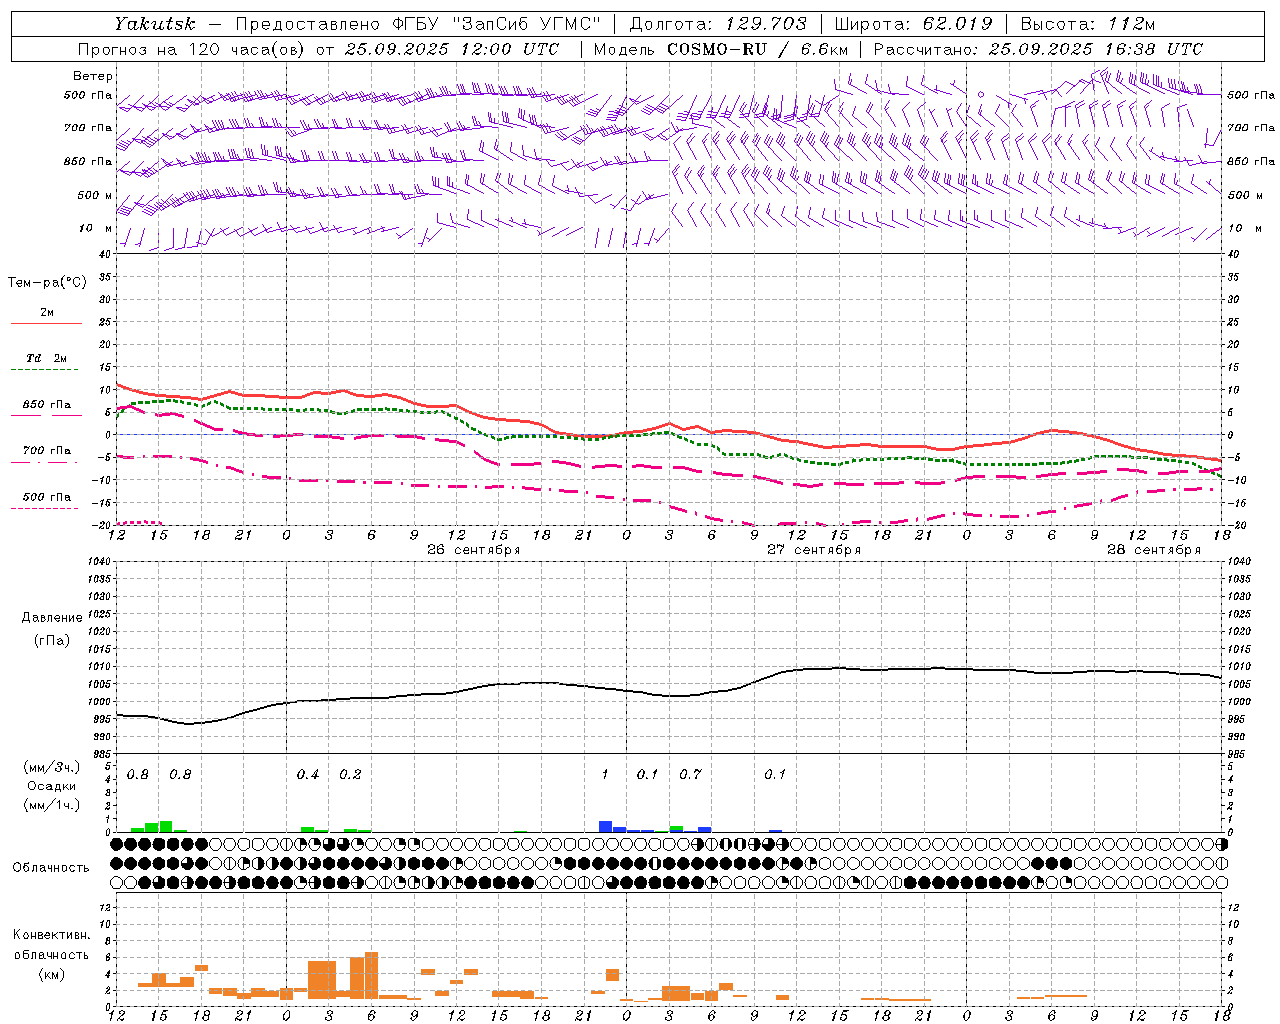Screen dimensions: 1280x1024
Task: Click the 'Тем-ра(°C)' temperature label
Action: tap(47, 283)
